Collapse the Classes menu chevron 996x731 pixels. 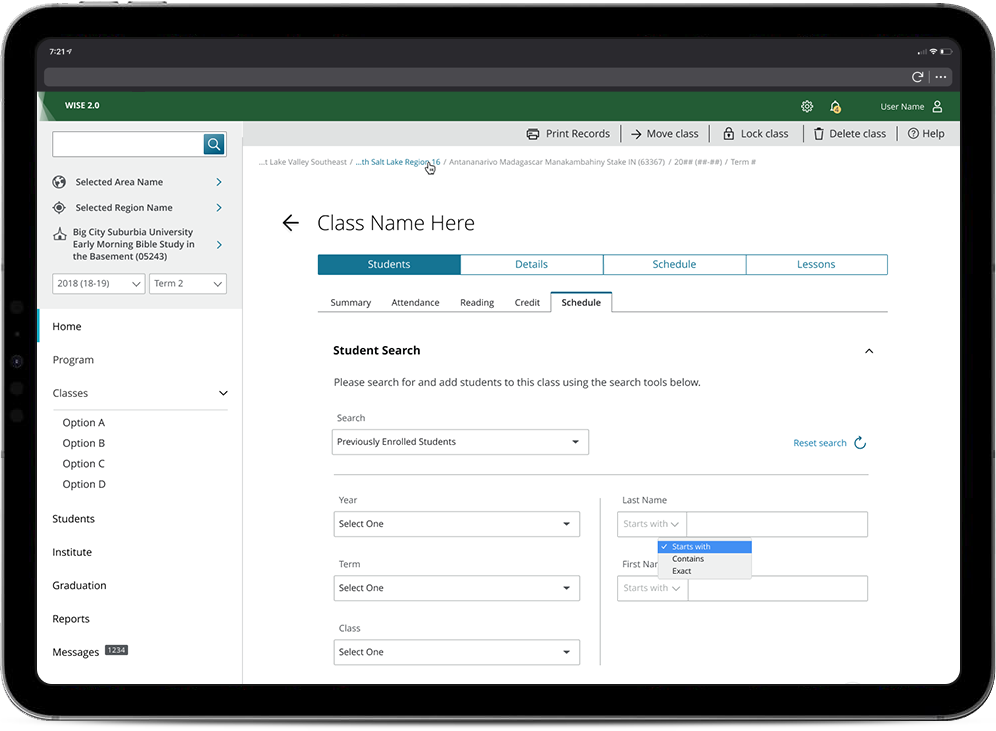pyautogui.click(x=223, y=393)
